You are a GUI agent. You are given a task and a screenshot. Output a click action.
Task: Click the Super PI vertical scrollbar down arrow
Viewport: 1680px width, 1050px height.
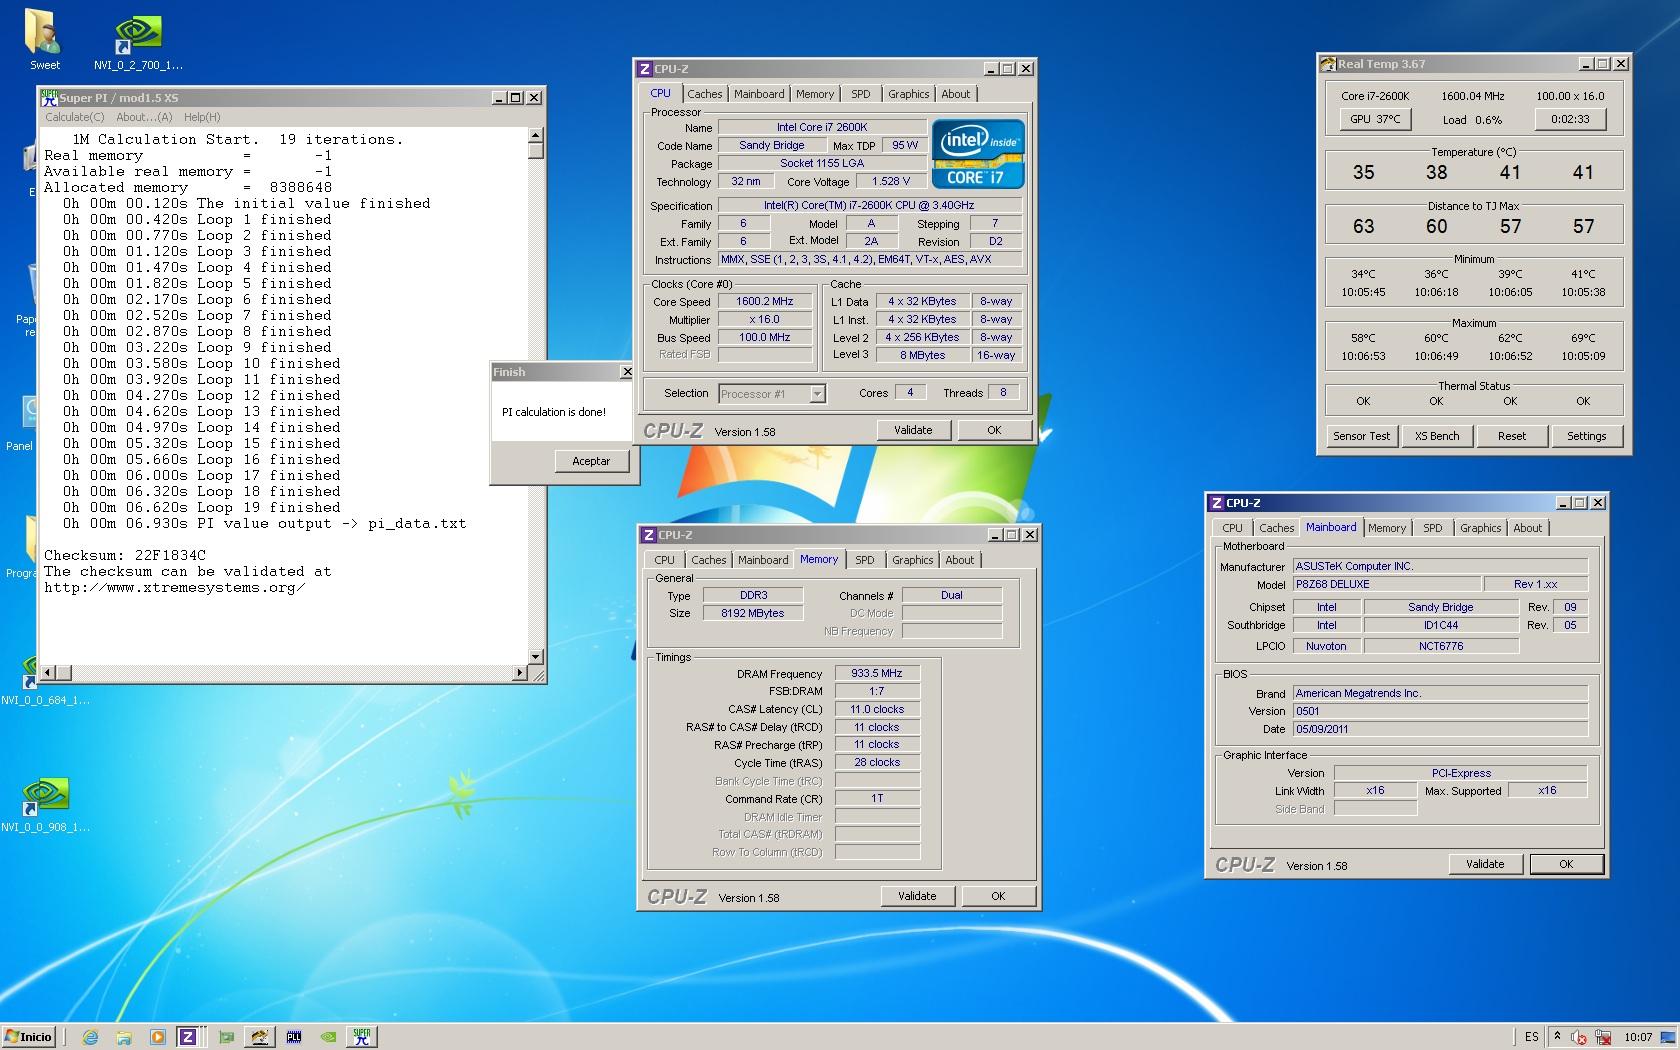click(536, 656)
